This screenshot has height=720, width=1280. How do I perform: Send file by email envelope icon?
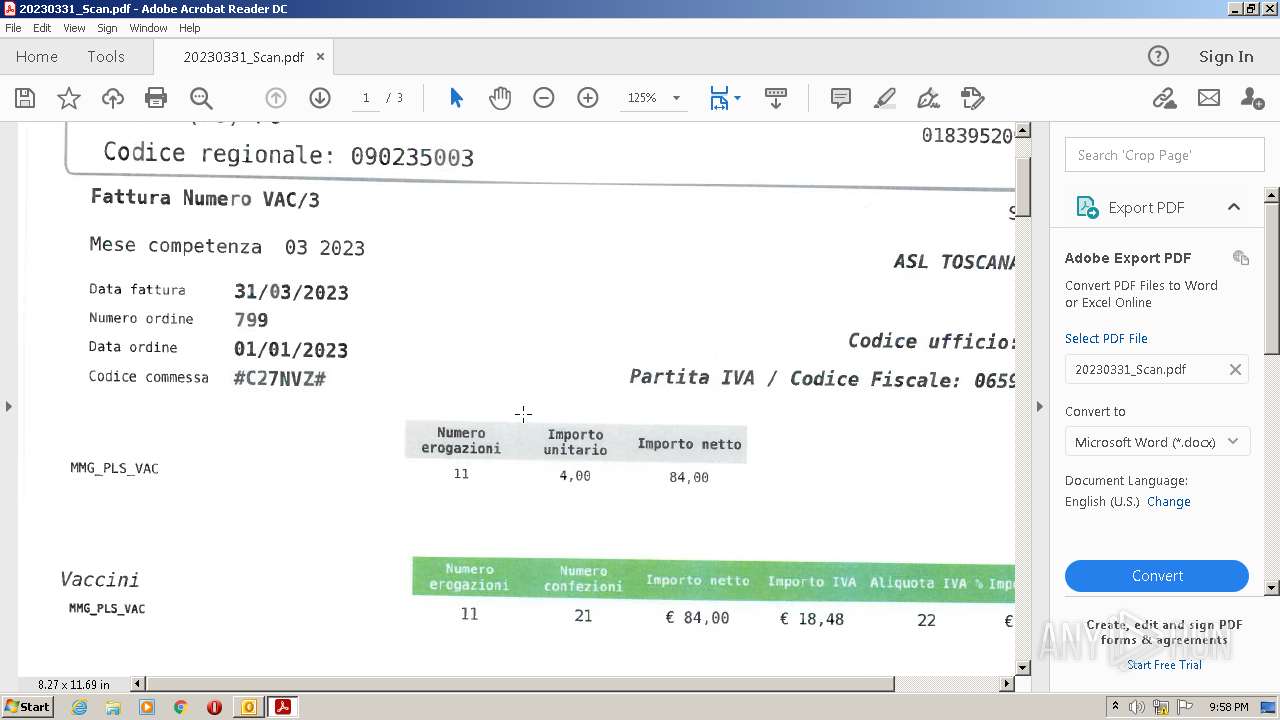pyautogui.click(x=1209, y=98)
